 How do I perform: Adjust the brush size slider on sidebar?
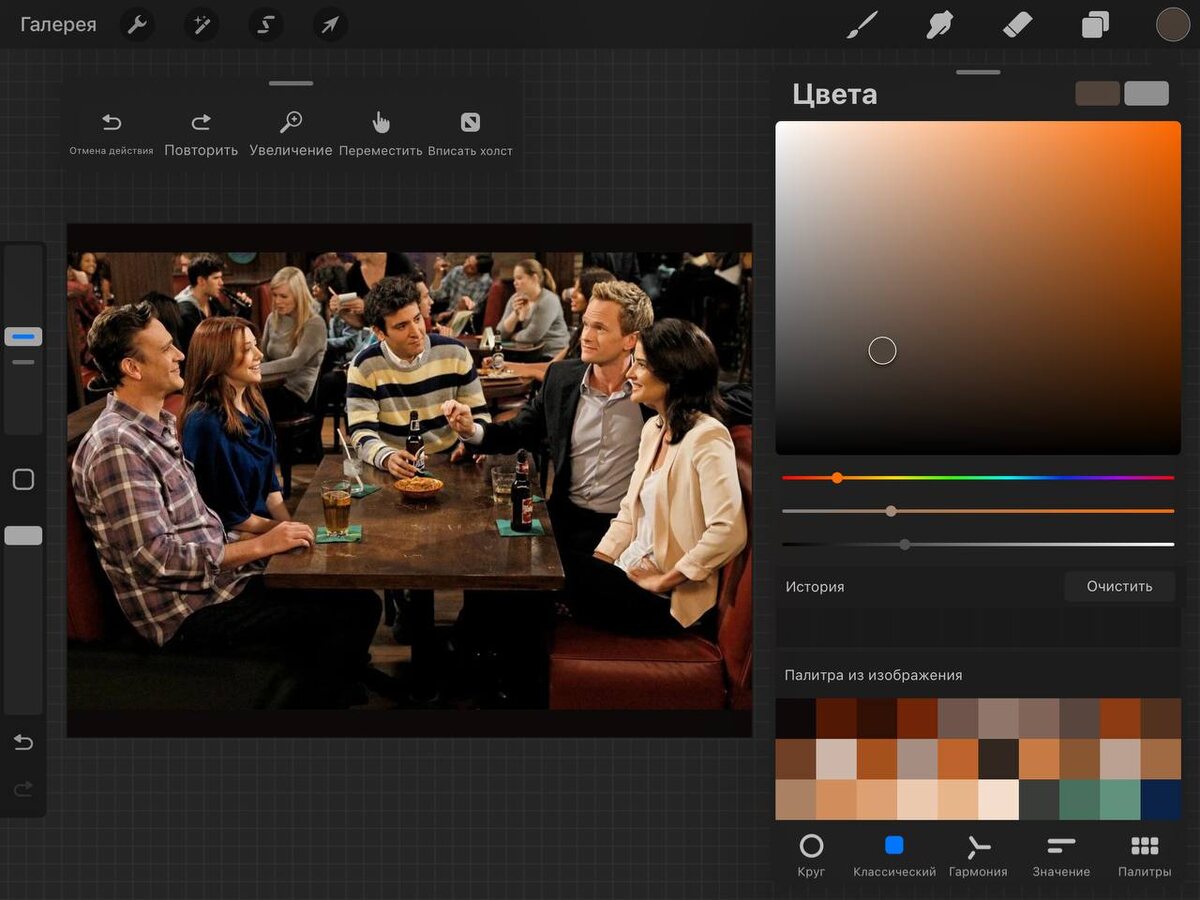pyautogui.click(x=23, y=336)
